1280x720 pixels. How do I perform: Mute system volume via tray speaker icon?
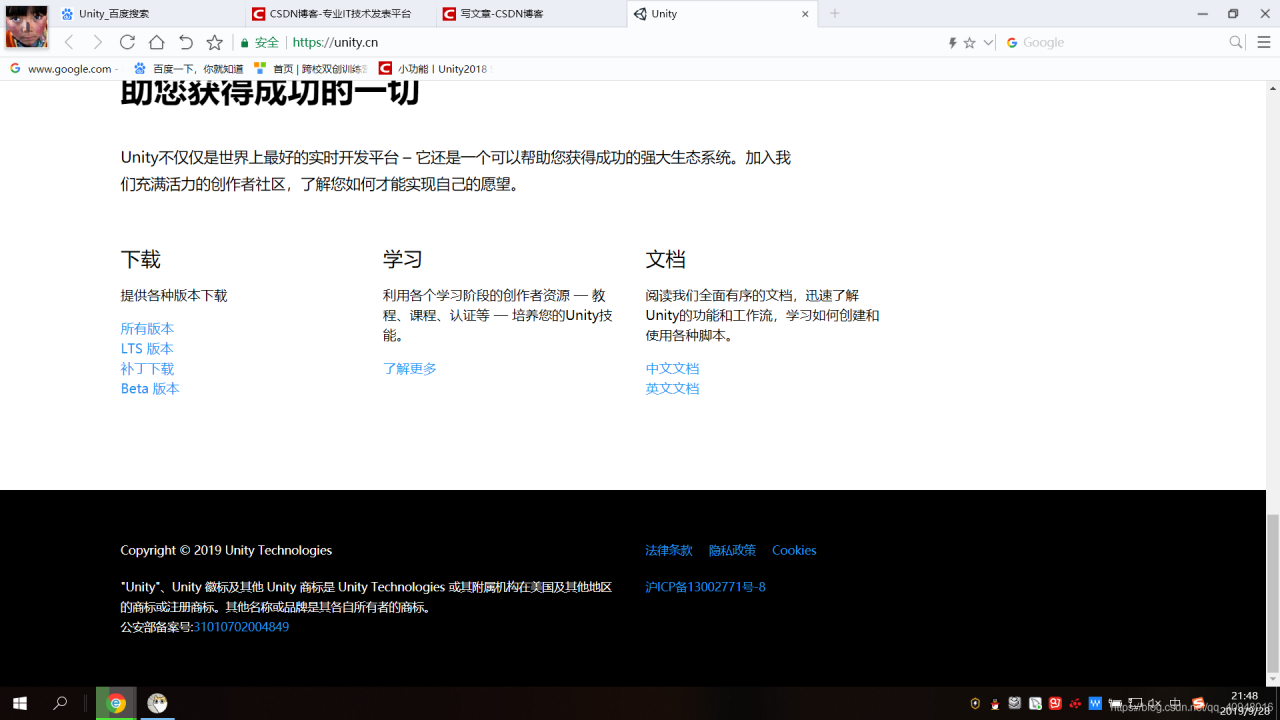pyautogui.click(x=1155, y=703)
